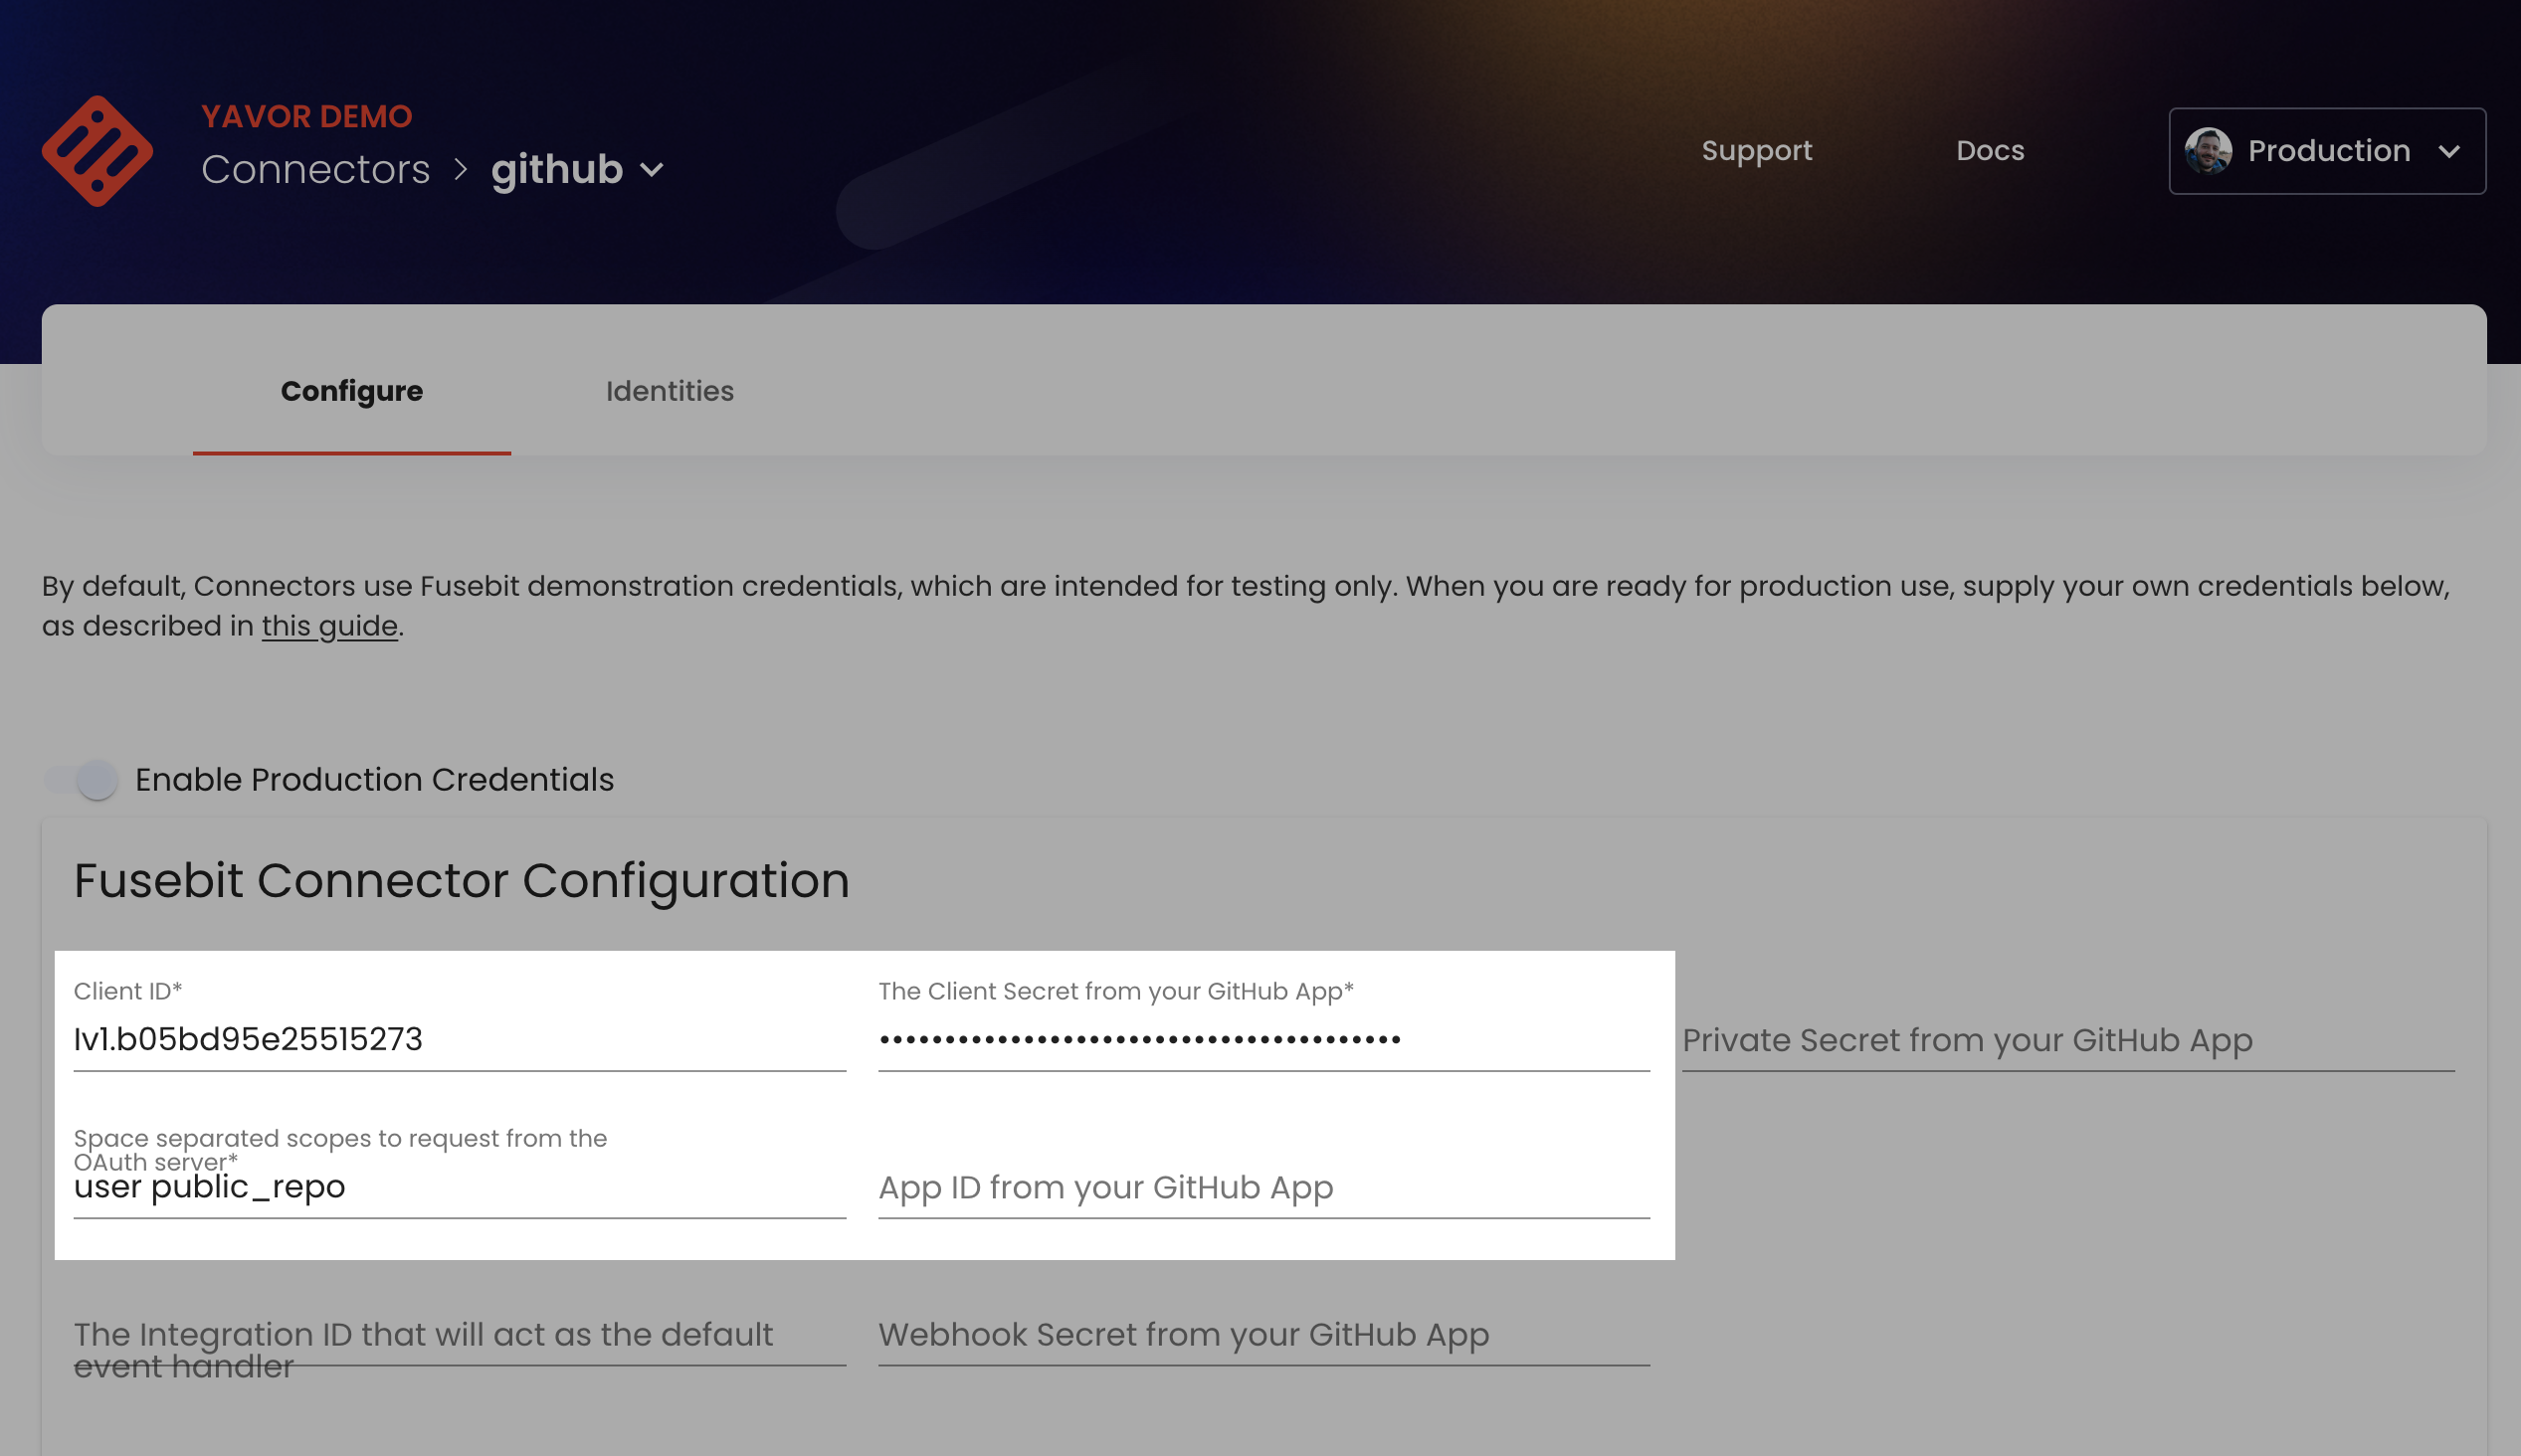Image resolution: width=2521 pixels, height=1456 pixels.
Task: Expand the Production account menu
Action: (2326, 151)
